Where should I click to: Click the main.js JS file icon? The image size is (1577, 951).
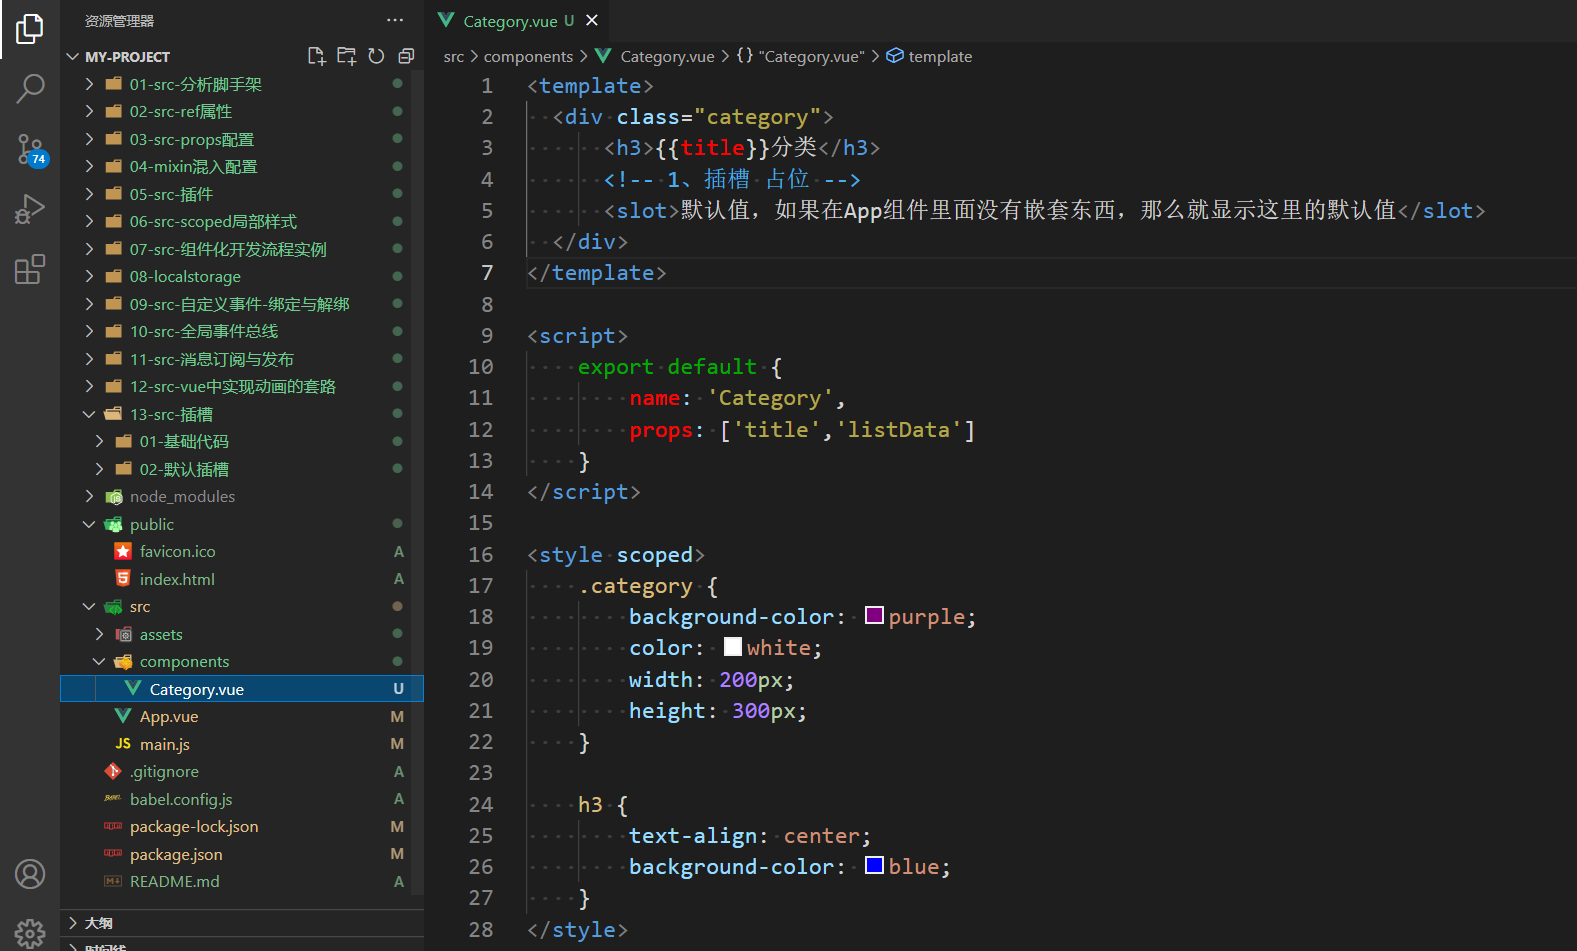click(123, 744)
